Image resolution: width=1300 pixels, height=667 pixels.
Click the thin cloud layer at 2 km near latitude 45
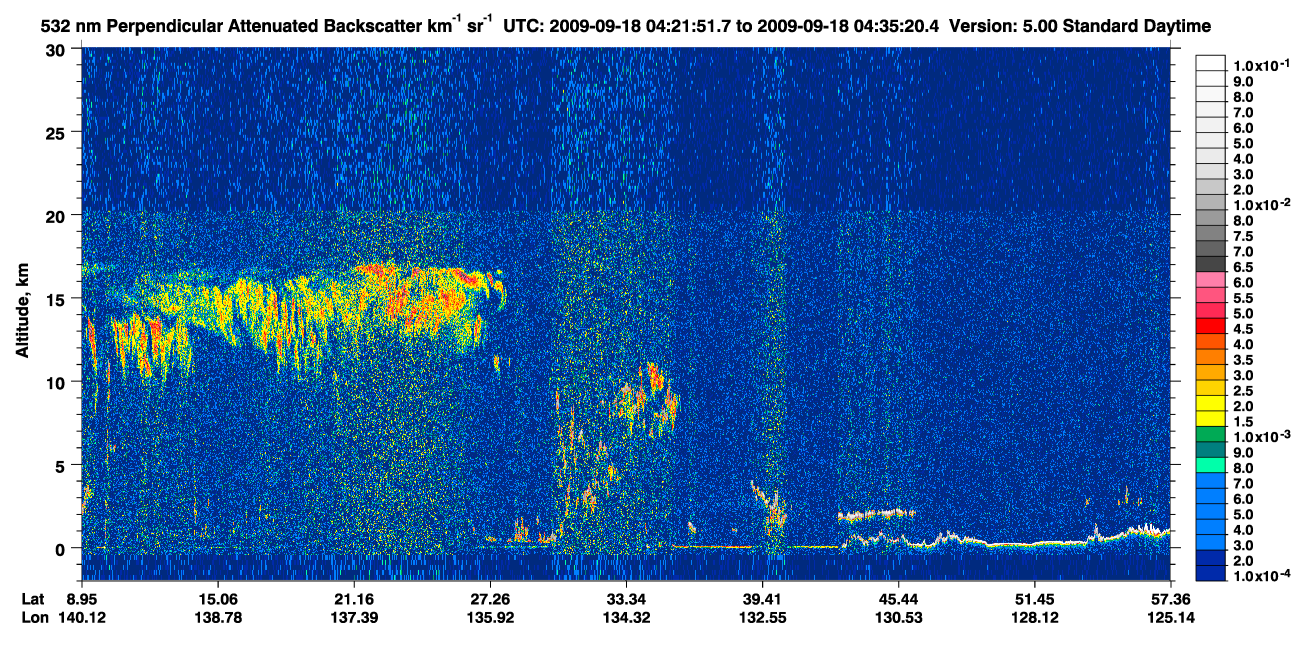tap(877, 515)
